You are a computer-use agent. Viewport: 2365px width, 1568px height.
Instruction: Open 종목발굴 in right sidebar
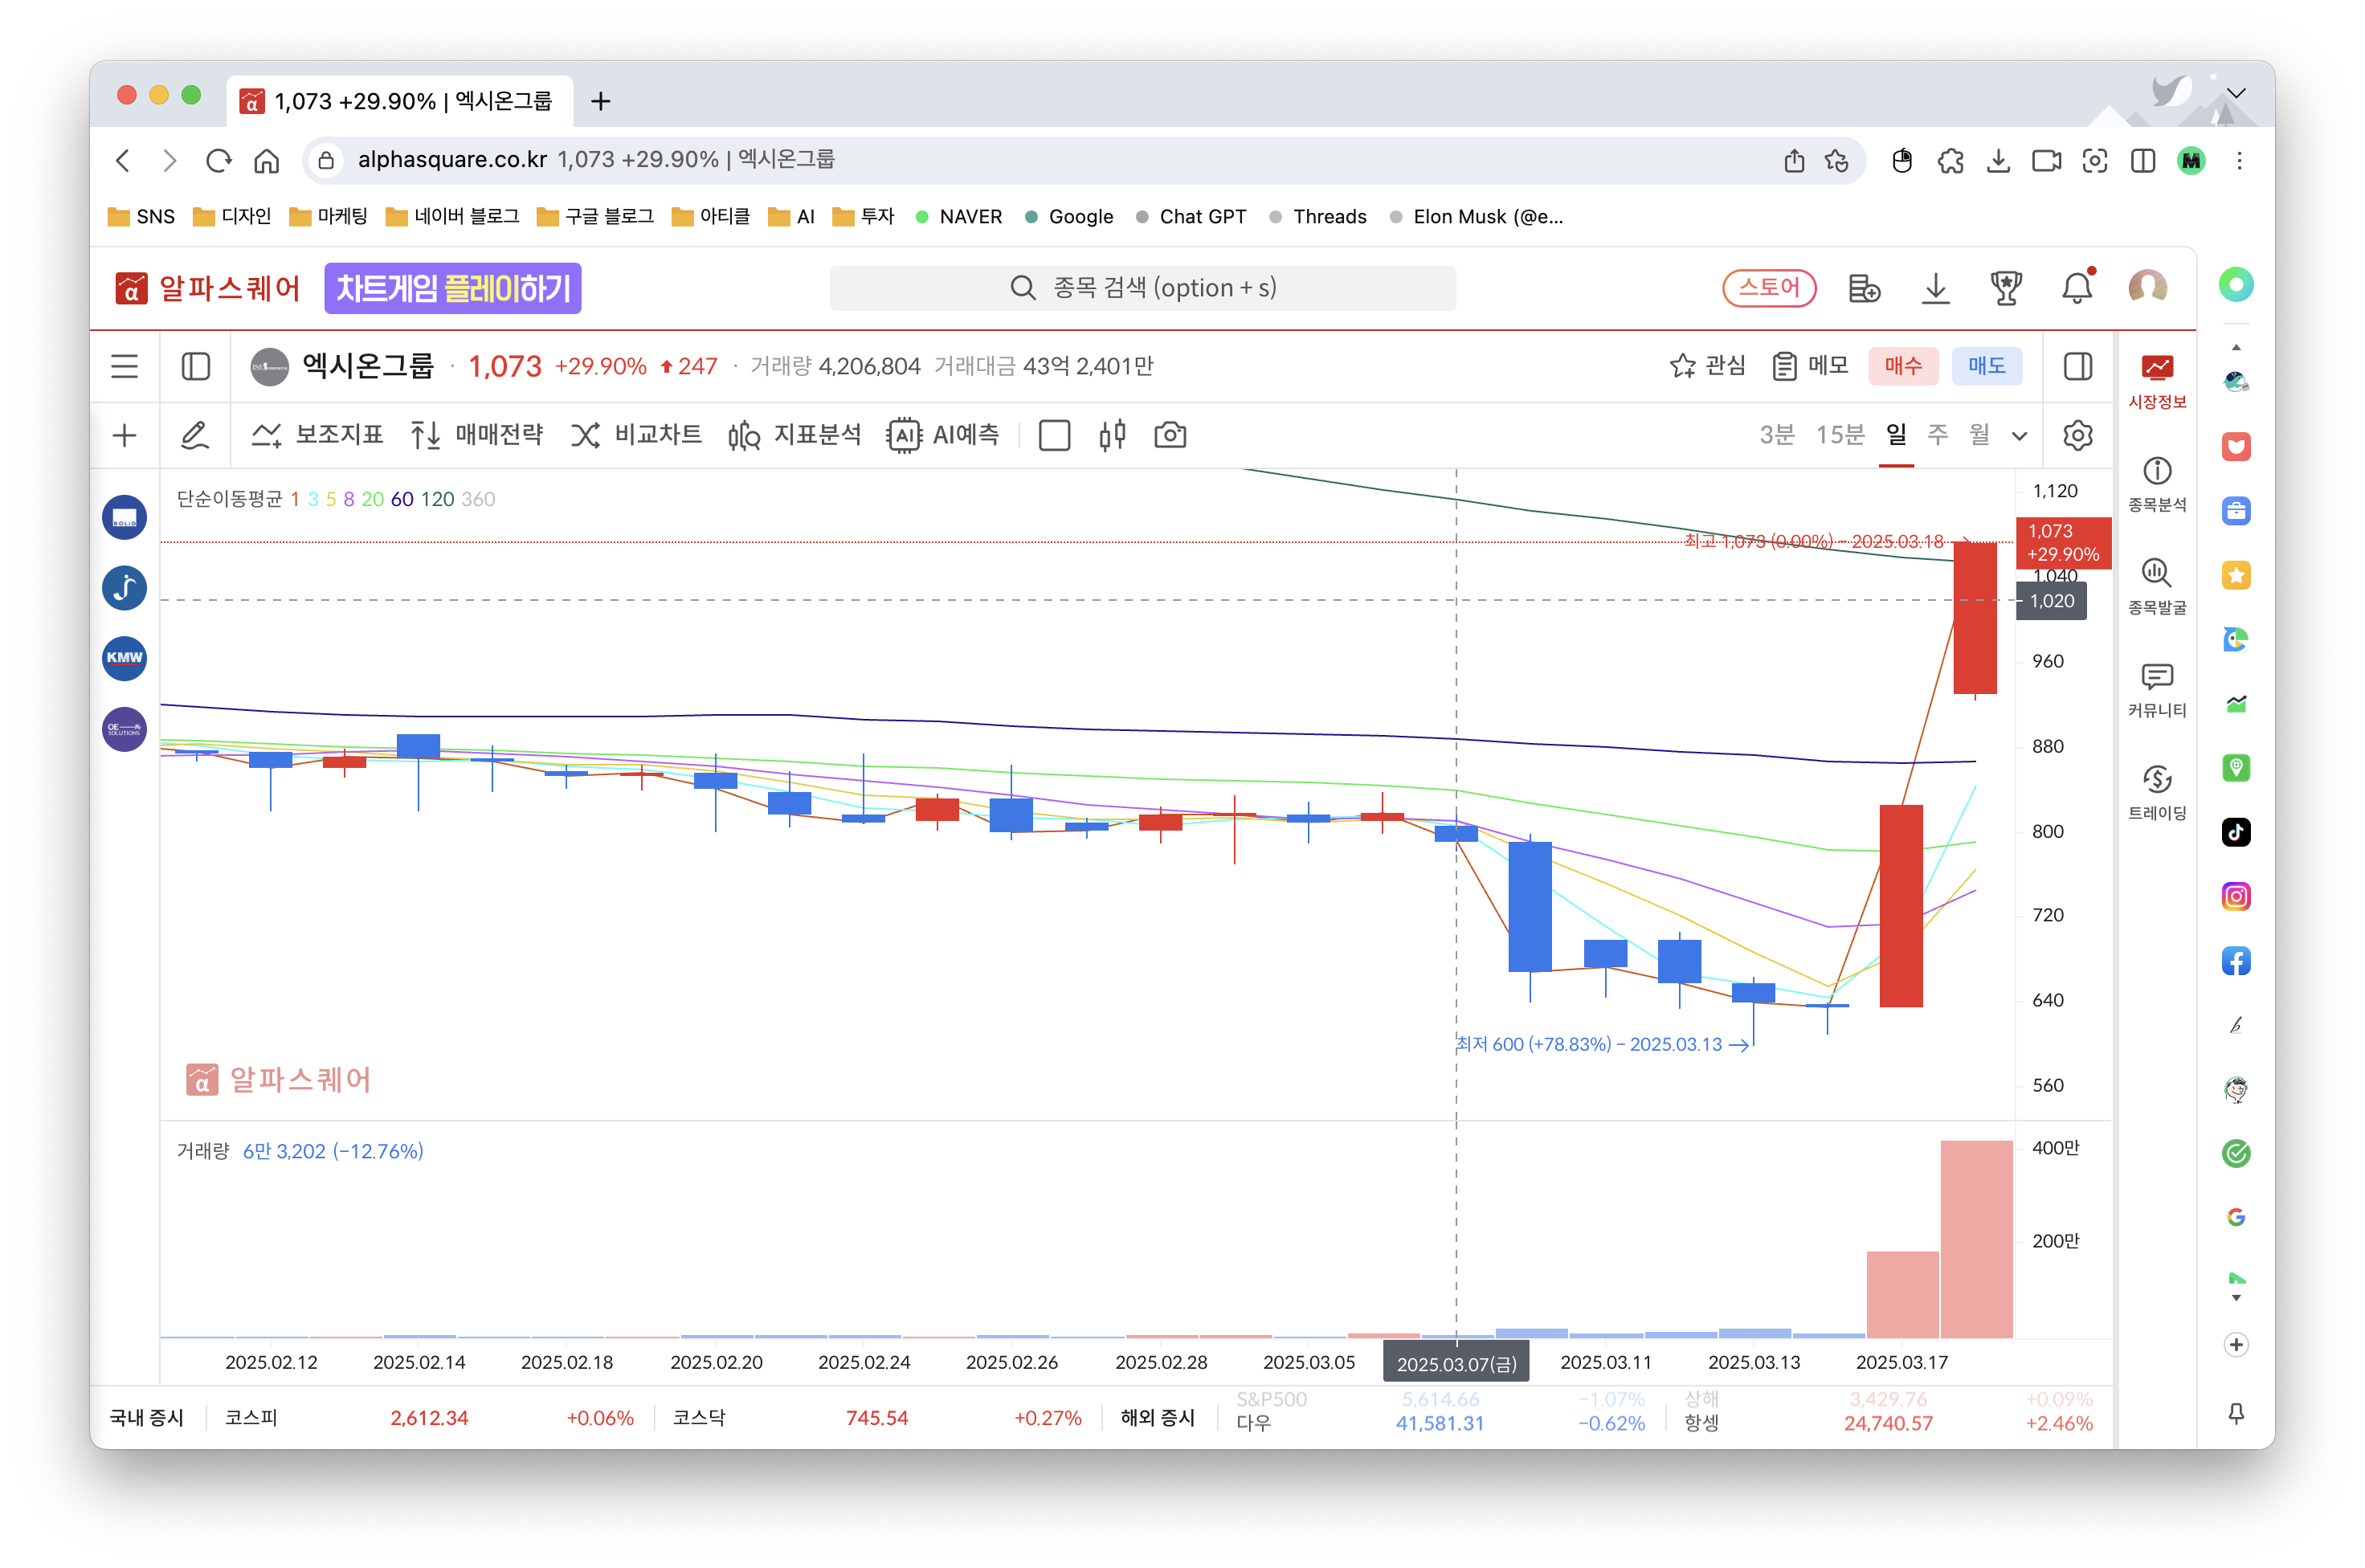pyautogui.click(x=2156, y=585)
